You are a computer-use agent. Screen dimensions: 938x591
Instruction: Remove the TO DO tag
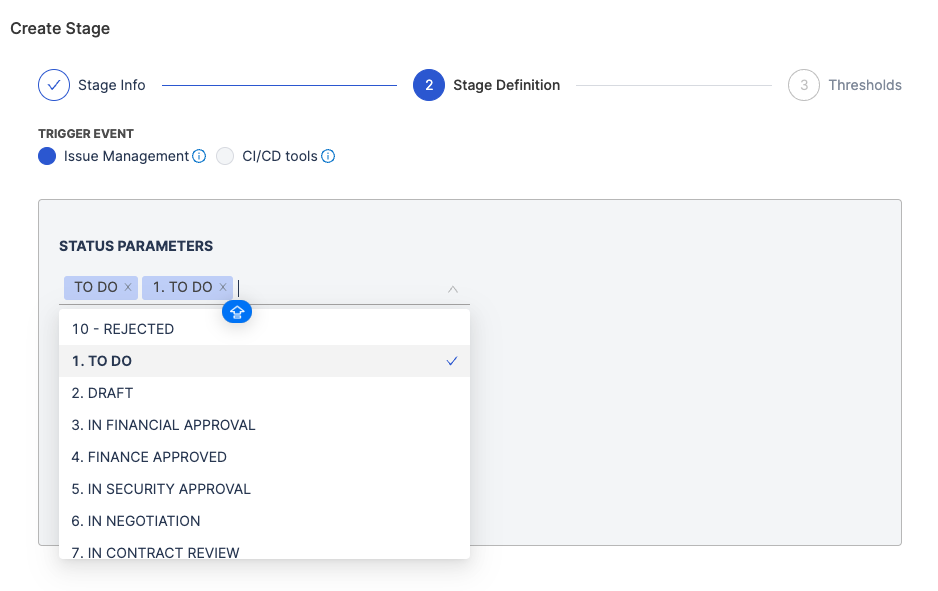pos(128,287)
